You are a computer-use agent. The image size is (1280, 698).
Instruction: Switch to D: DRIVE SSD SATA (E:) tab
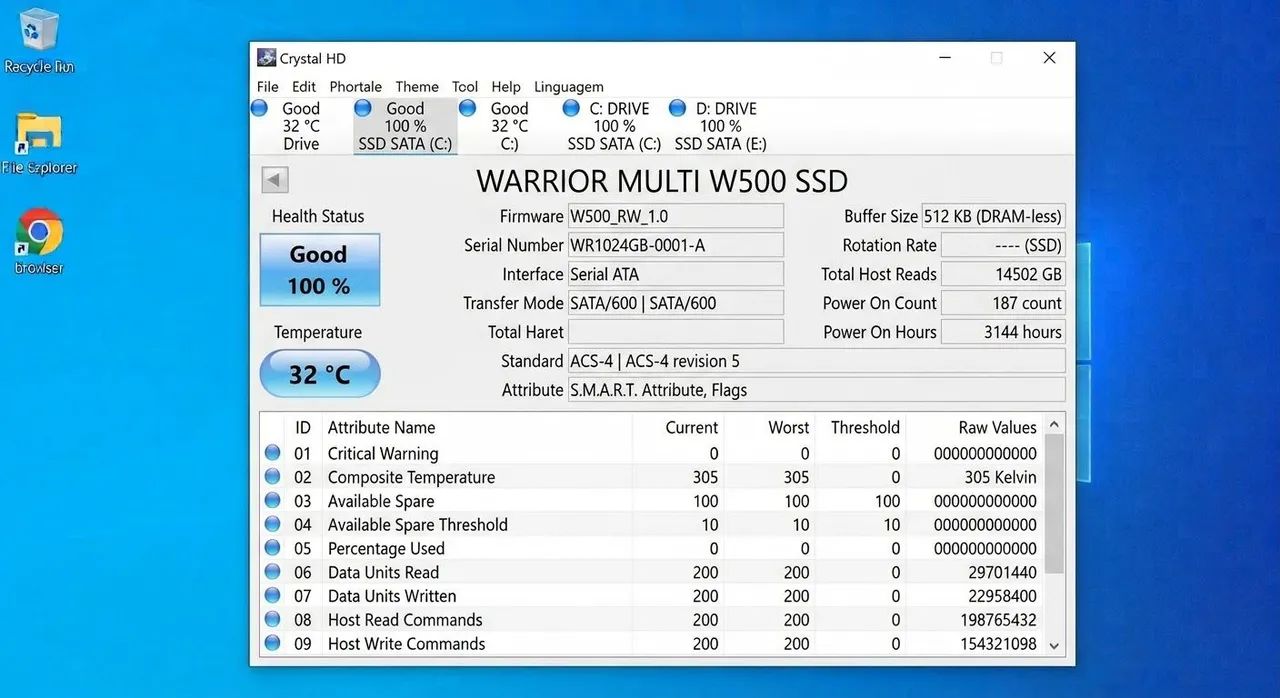pyautogui.click(x=720, y=126)
